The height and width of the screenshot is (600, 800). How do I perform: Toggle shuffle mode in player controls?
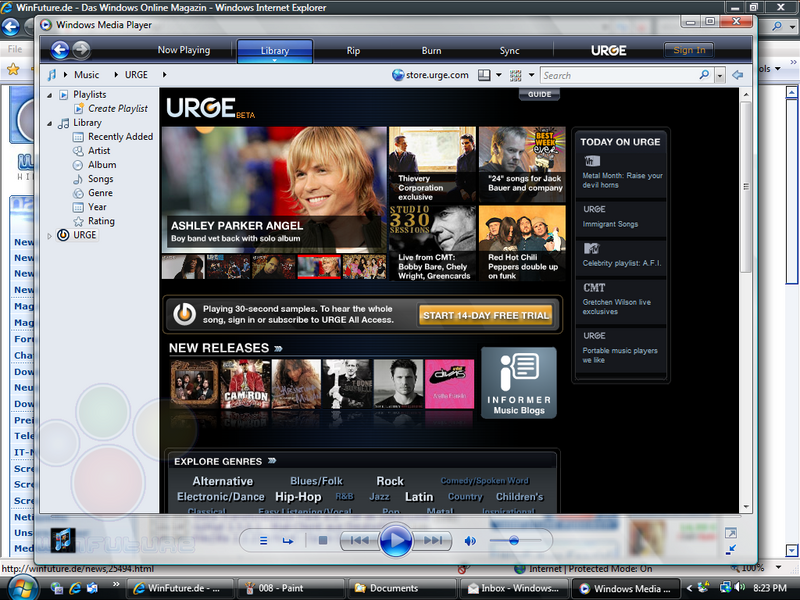pyautogui.click(x=263, y=541)
